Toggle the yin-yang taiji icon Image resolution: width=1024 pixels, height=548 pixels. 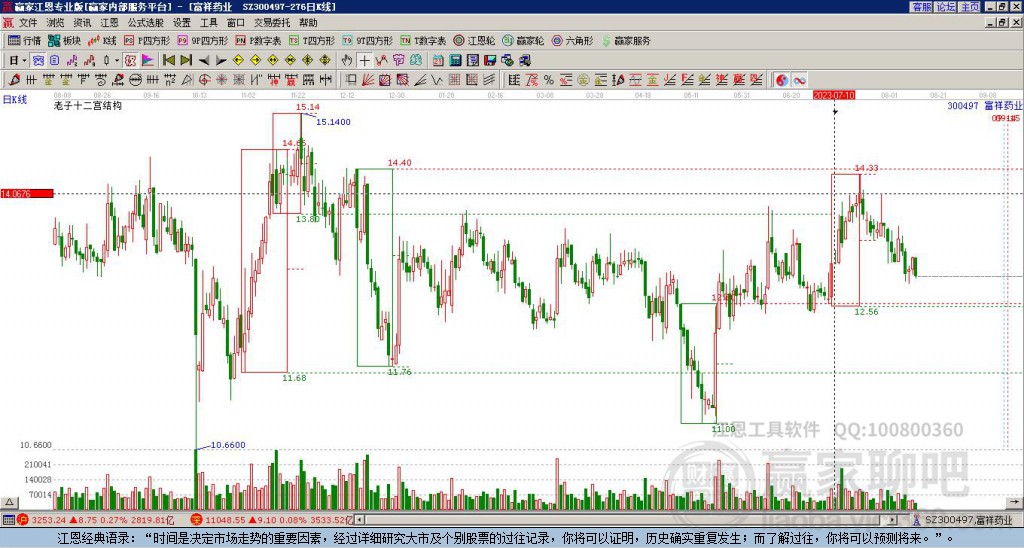(x=782, y=80)
